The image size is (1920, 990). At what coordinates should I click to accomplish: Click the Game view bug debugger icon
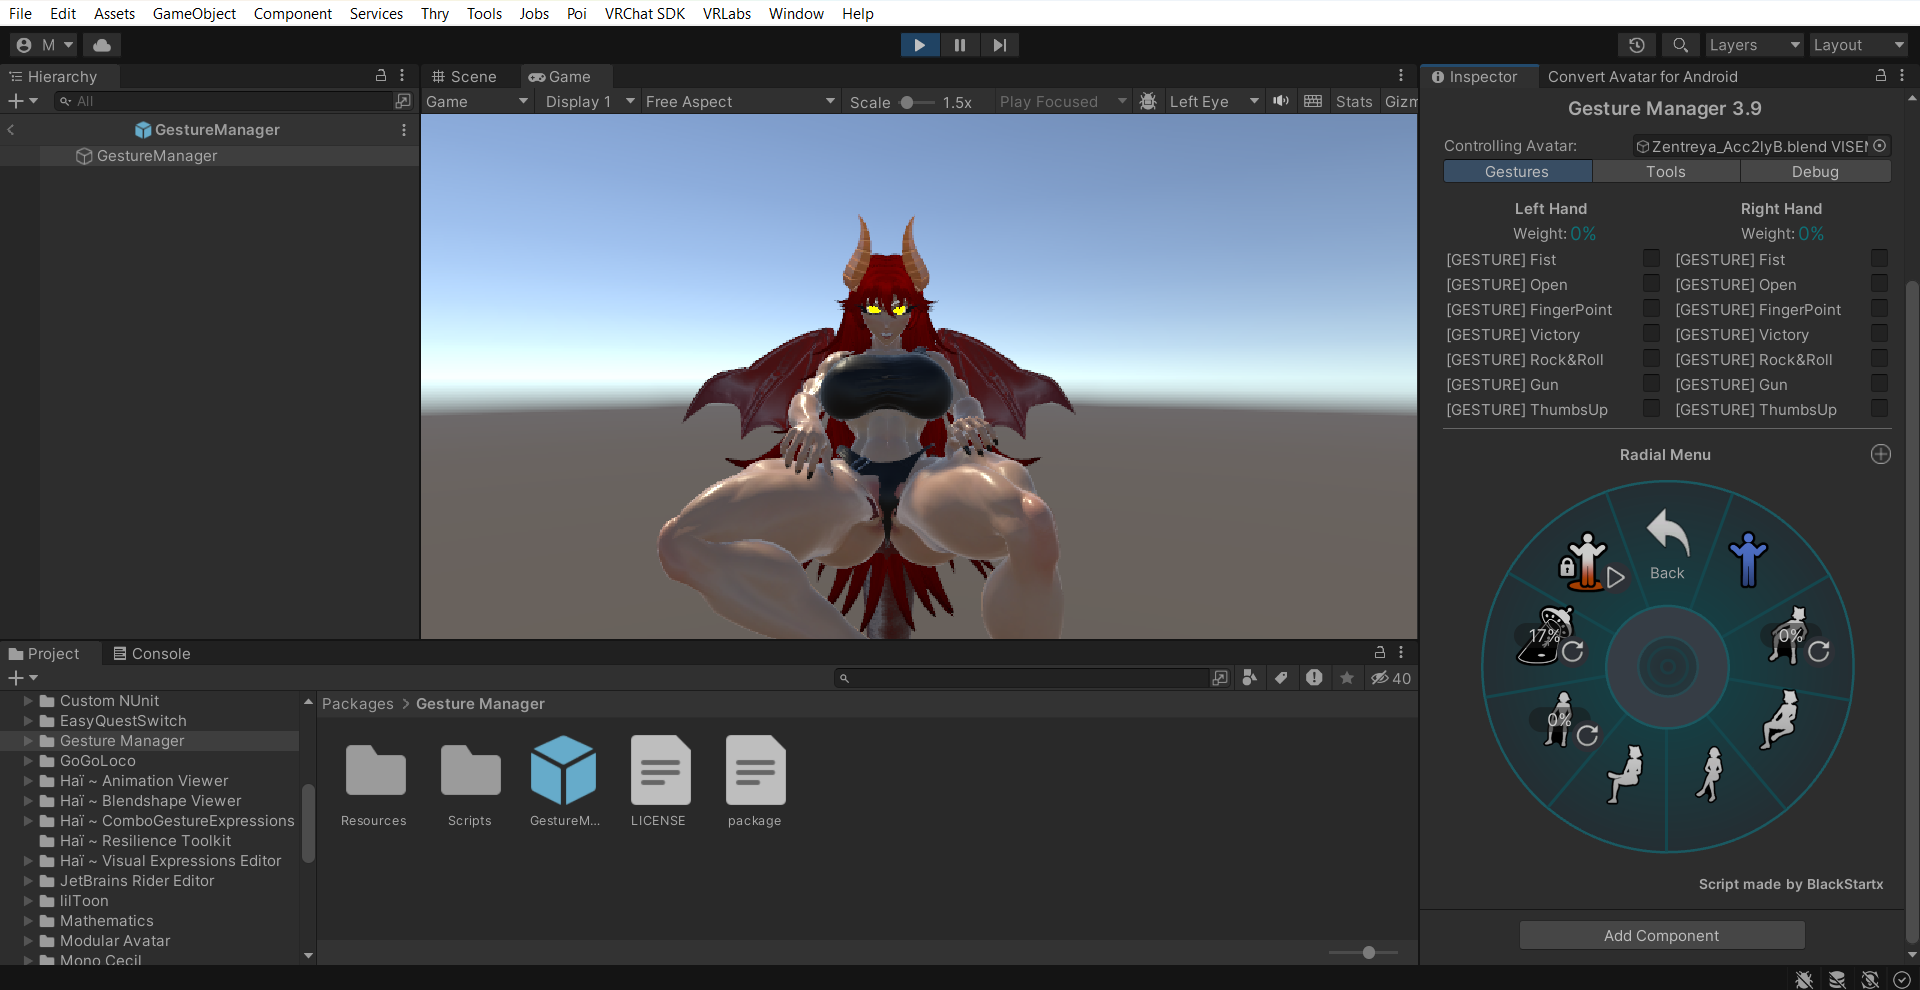click(1149, 101)
